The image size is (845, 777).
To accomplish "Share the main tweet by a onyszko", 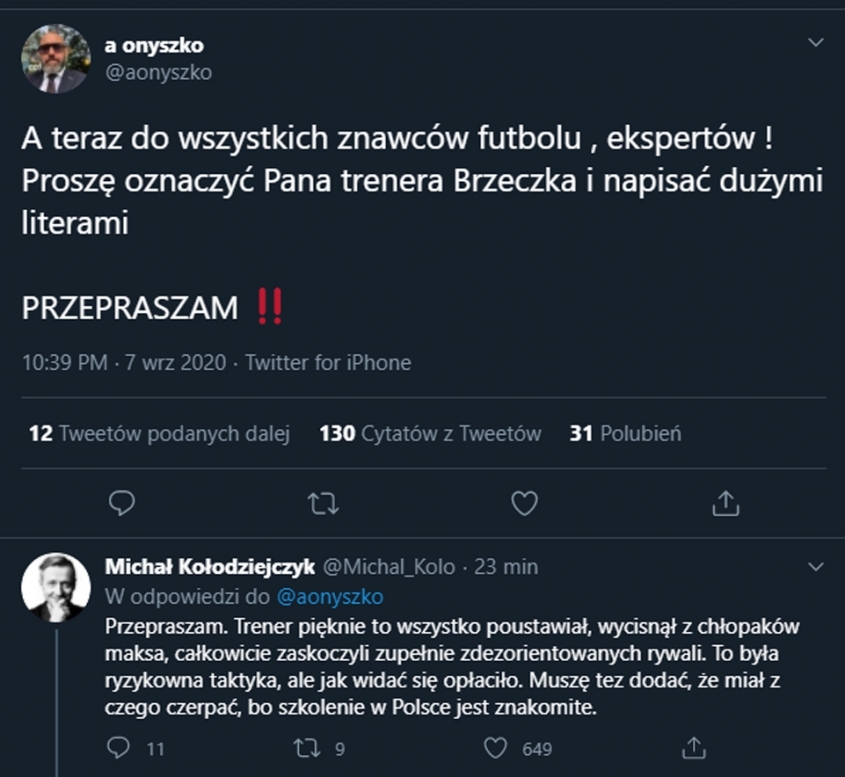I will 725,503.
